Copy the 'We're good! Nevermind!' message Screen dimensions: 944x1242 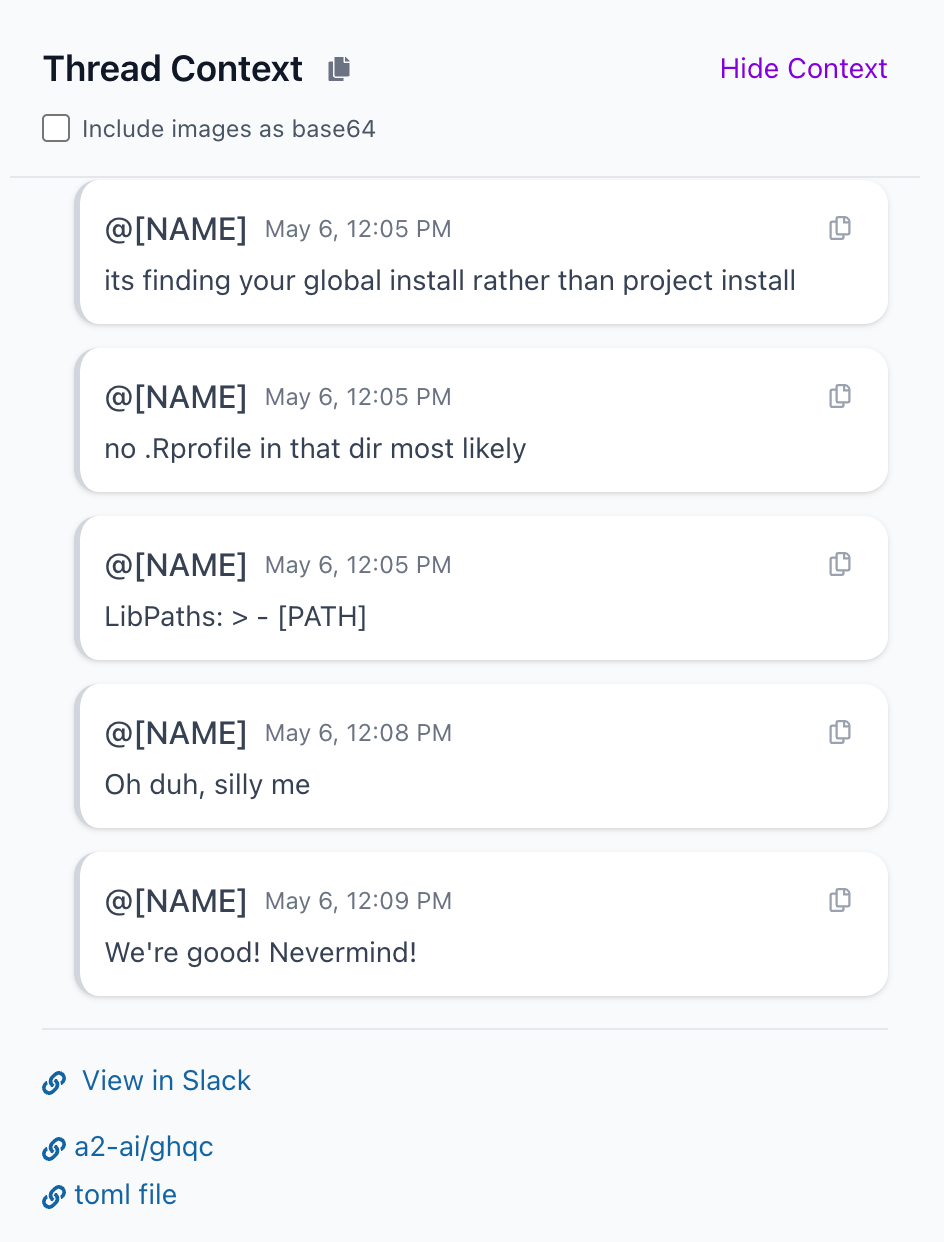click(x=840, y=900)
